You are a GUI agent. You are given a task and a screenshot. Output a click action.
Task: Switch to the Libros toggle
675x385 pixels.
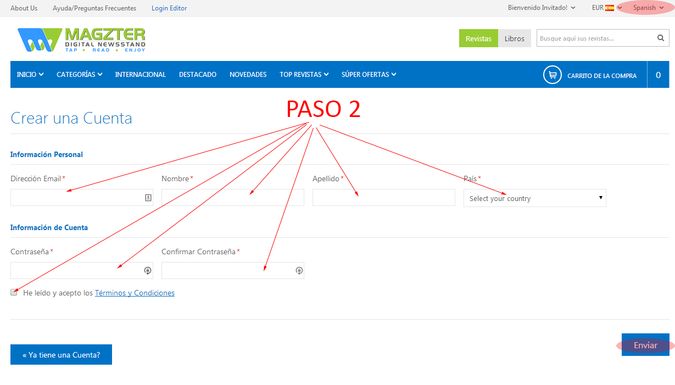[x=514, y=38]
